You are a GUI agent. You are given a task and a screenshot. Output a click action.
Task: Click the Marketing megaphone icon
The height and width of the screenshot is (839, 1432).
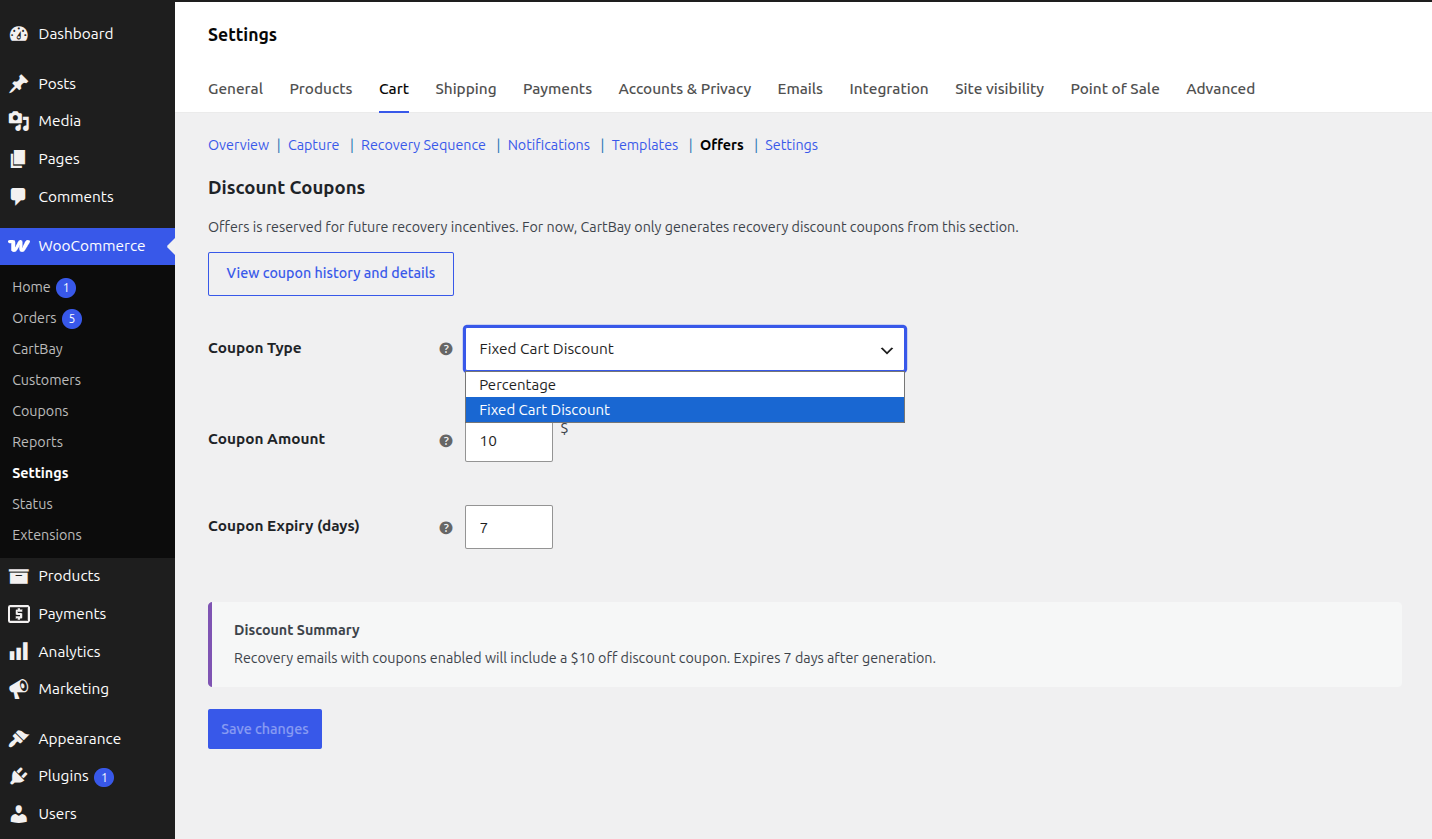point(18,689)
